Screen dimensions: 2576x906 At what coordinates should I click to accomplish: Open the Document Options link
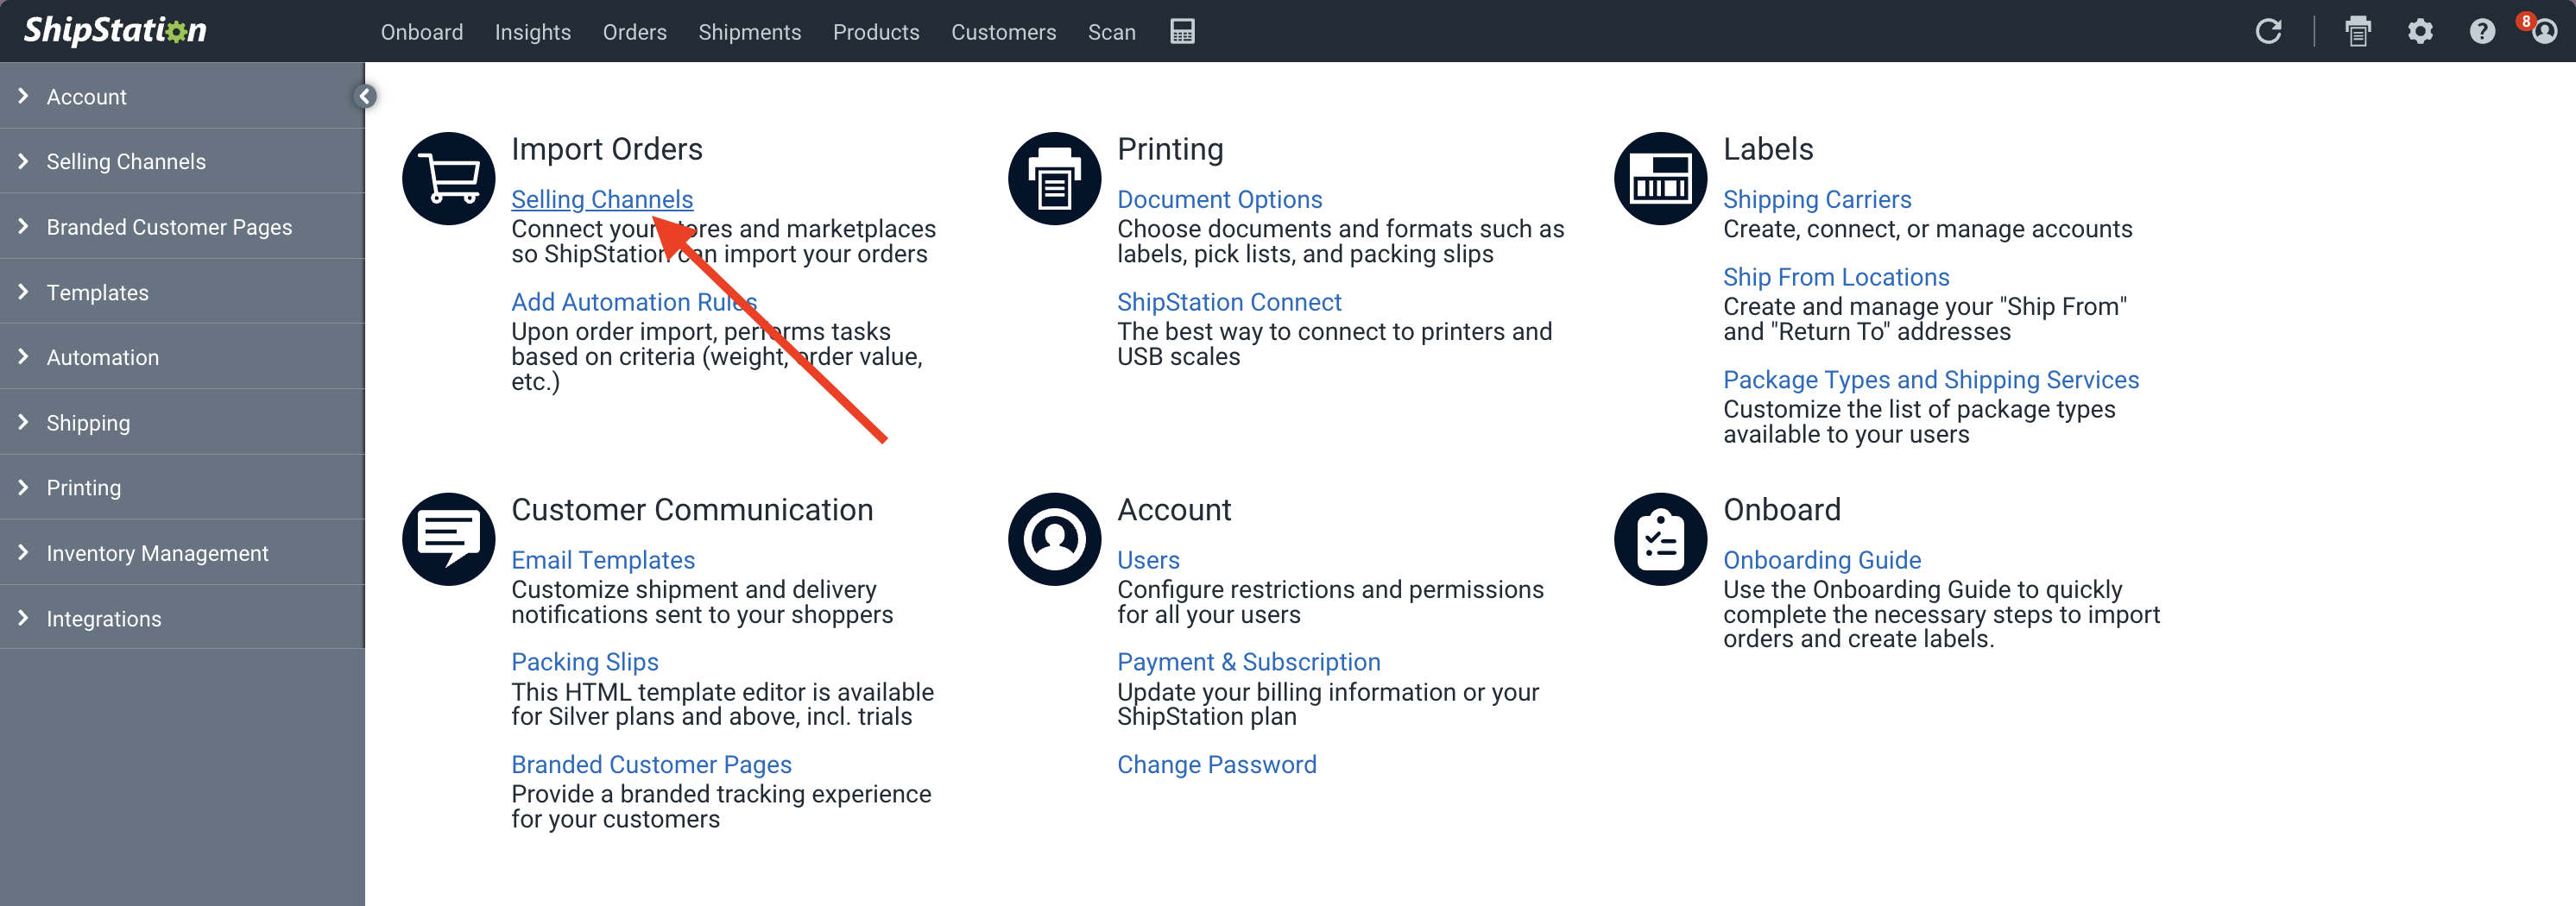pyautogui.click(x=1219, y=199)
